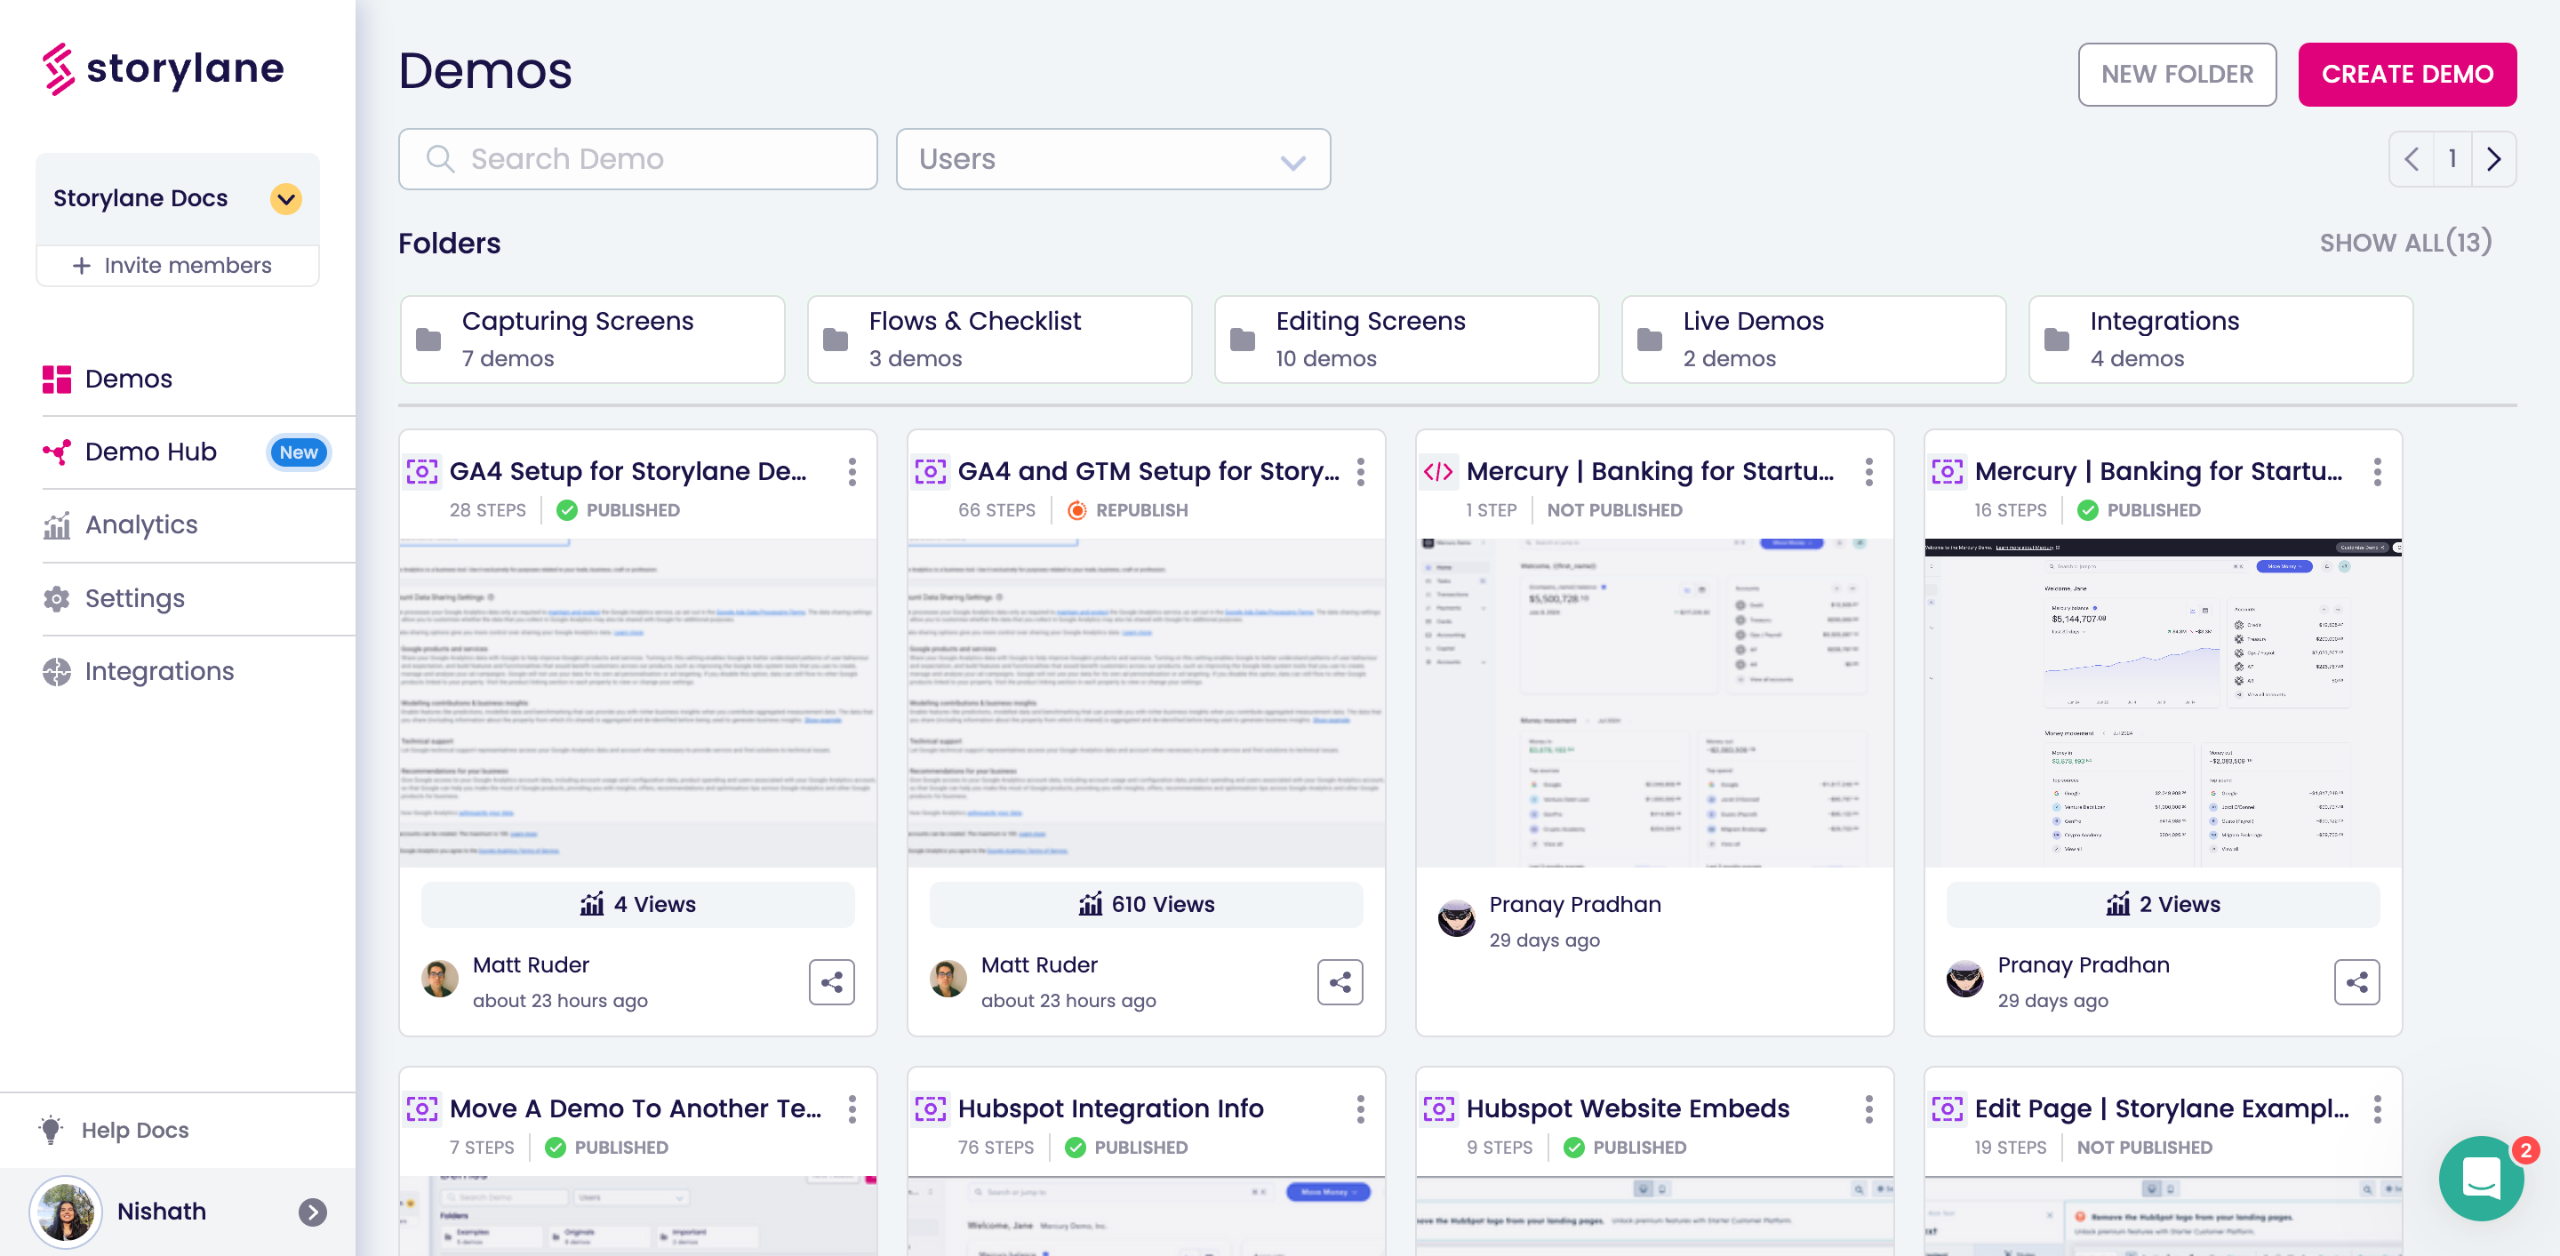2560x1256 pixels.
Task: Open kebab menu on Hubspot Website Embeds card
Action: [1868, 1109]
